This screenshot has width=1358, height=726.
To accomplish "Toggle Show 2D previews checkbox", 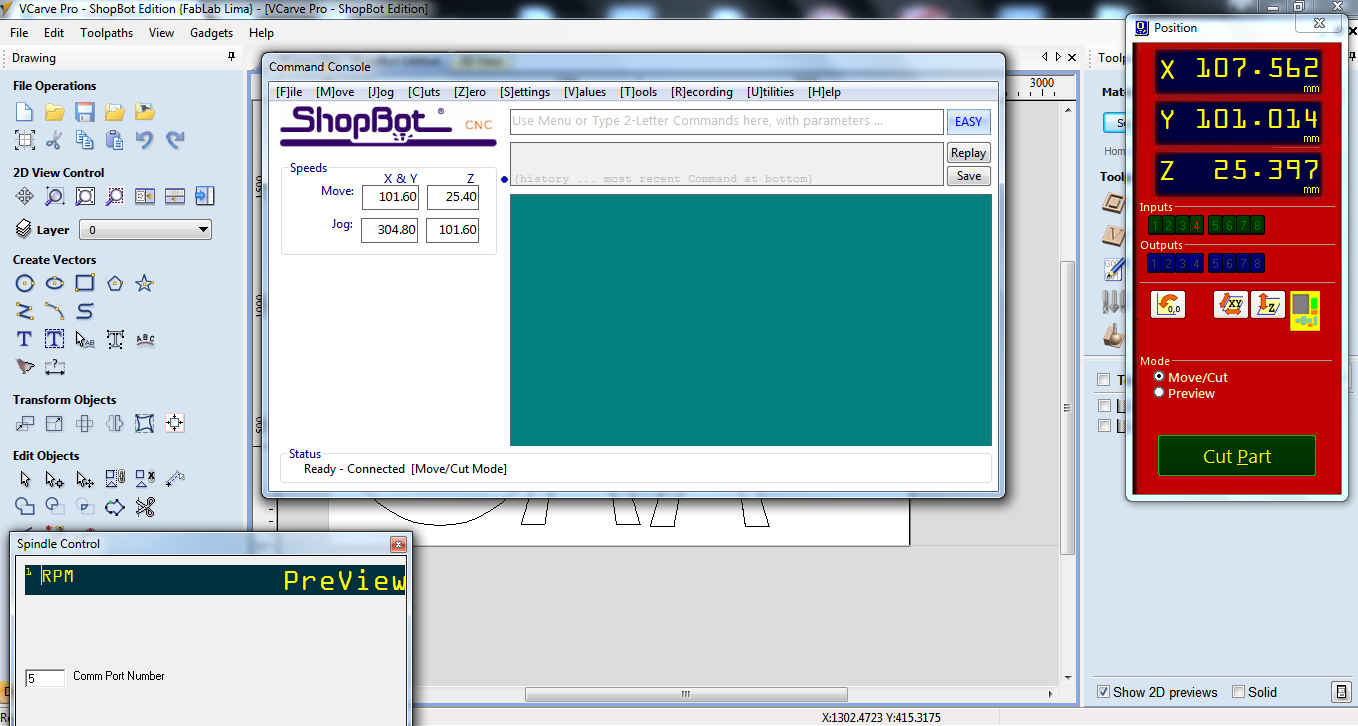I will (1103, 692).
